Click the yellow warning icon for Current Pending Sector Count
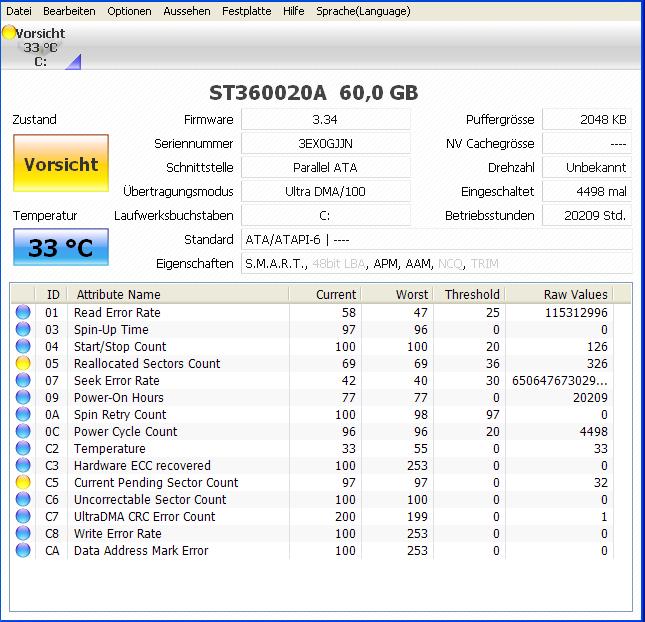Screen dimensions: 645x622 click(x=23, y=482)
